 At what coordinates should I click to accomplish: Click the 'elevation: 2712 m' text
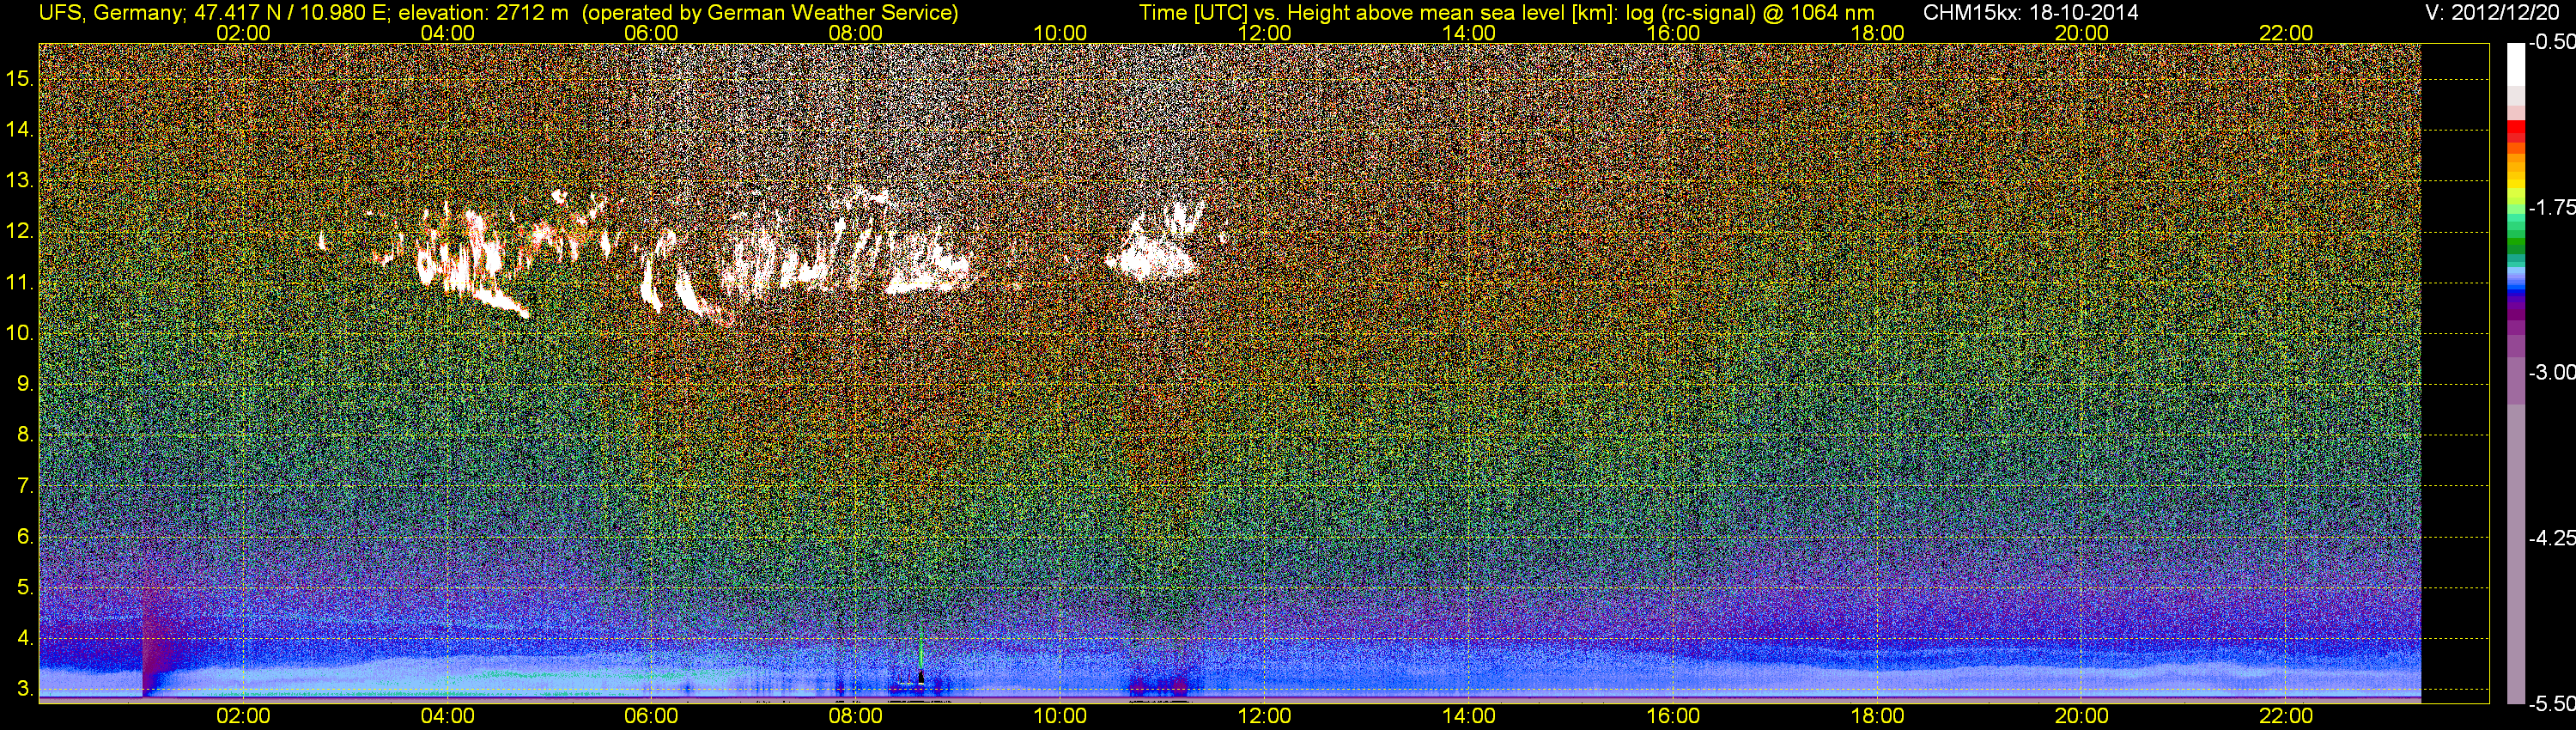[x=483, y=13]
